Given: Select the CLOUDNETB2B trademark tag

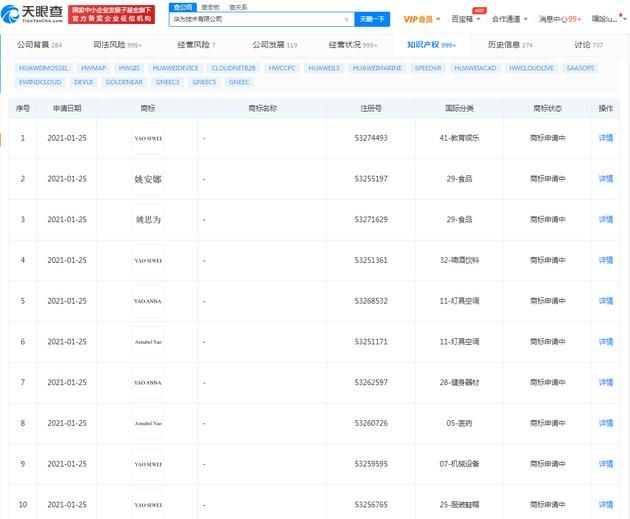Looking at the screenshot, I should (233, 68).
